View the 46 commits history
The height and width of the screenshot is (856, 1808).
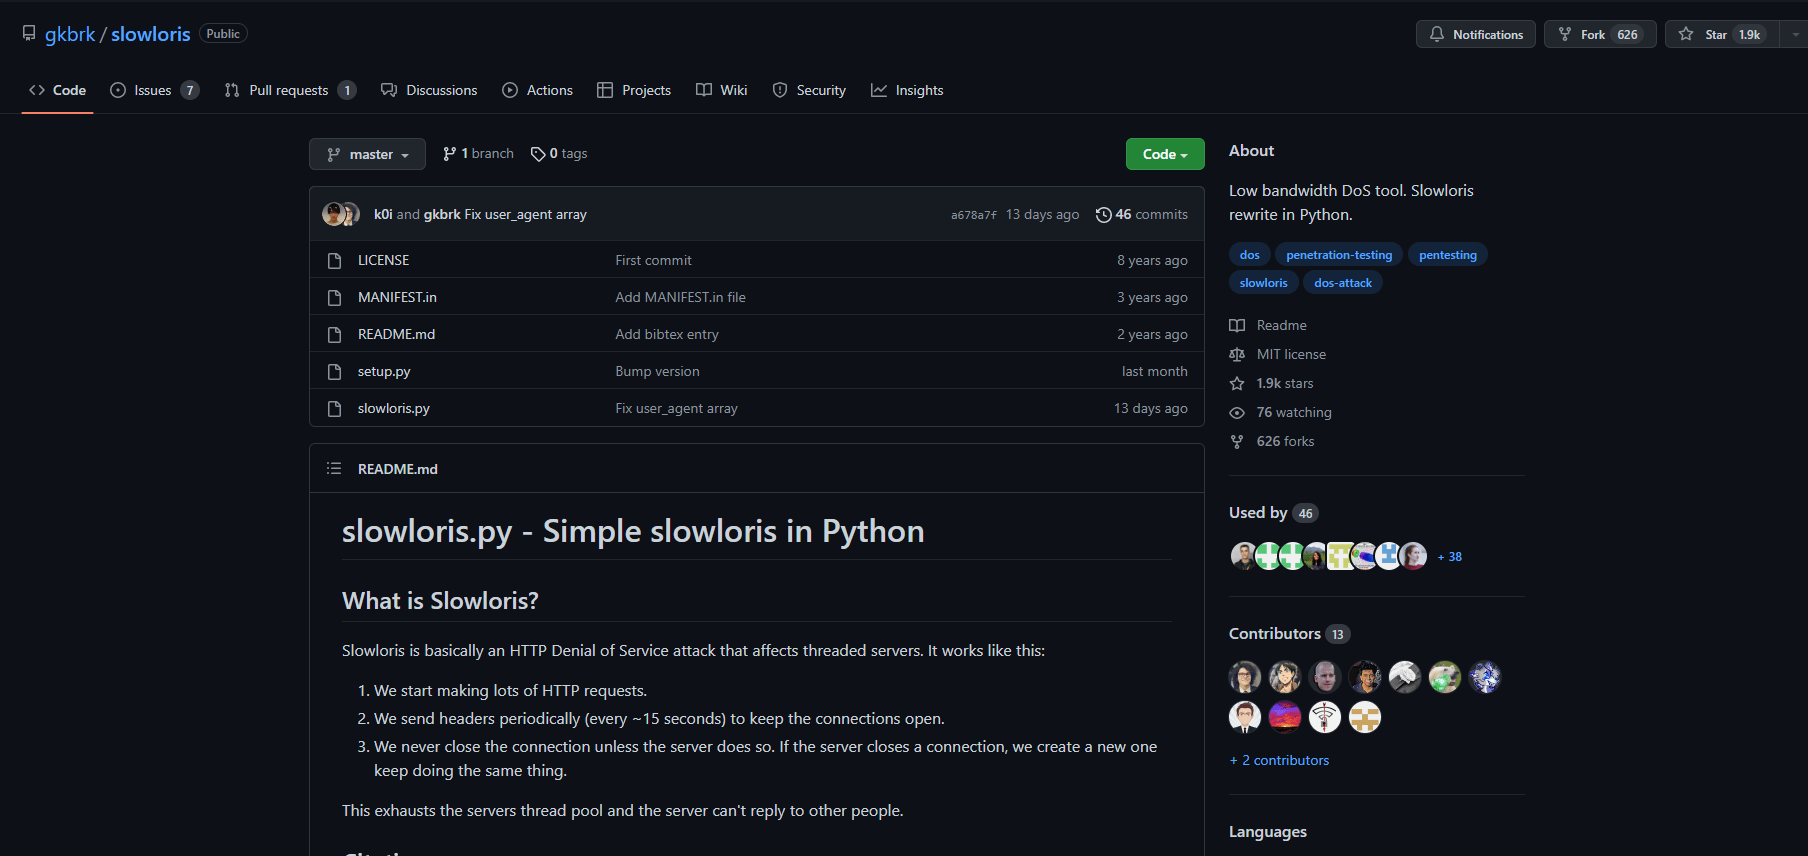pos(1142,214)
